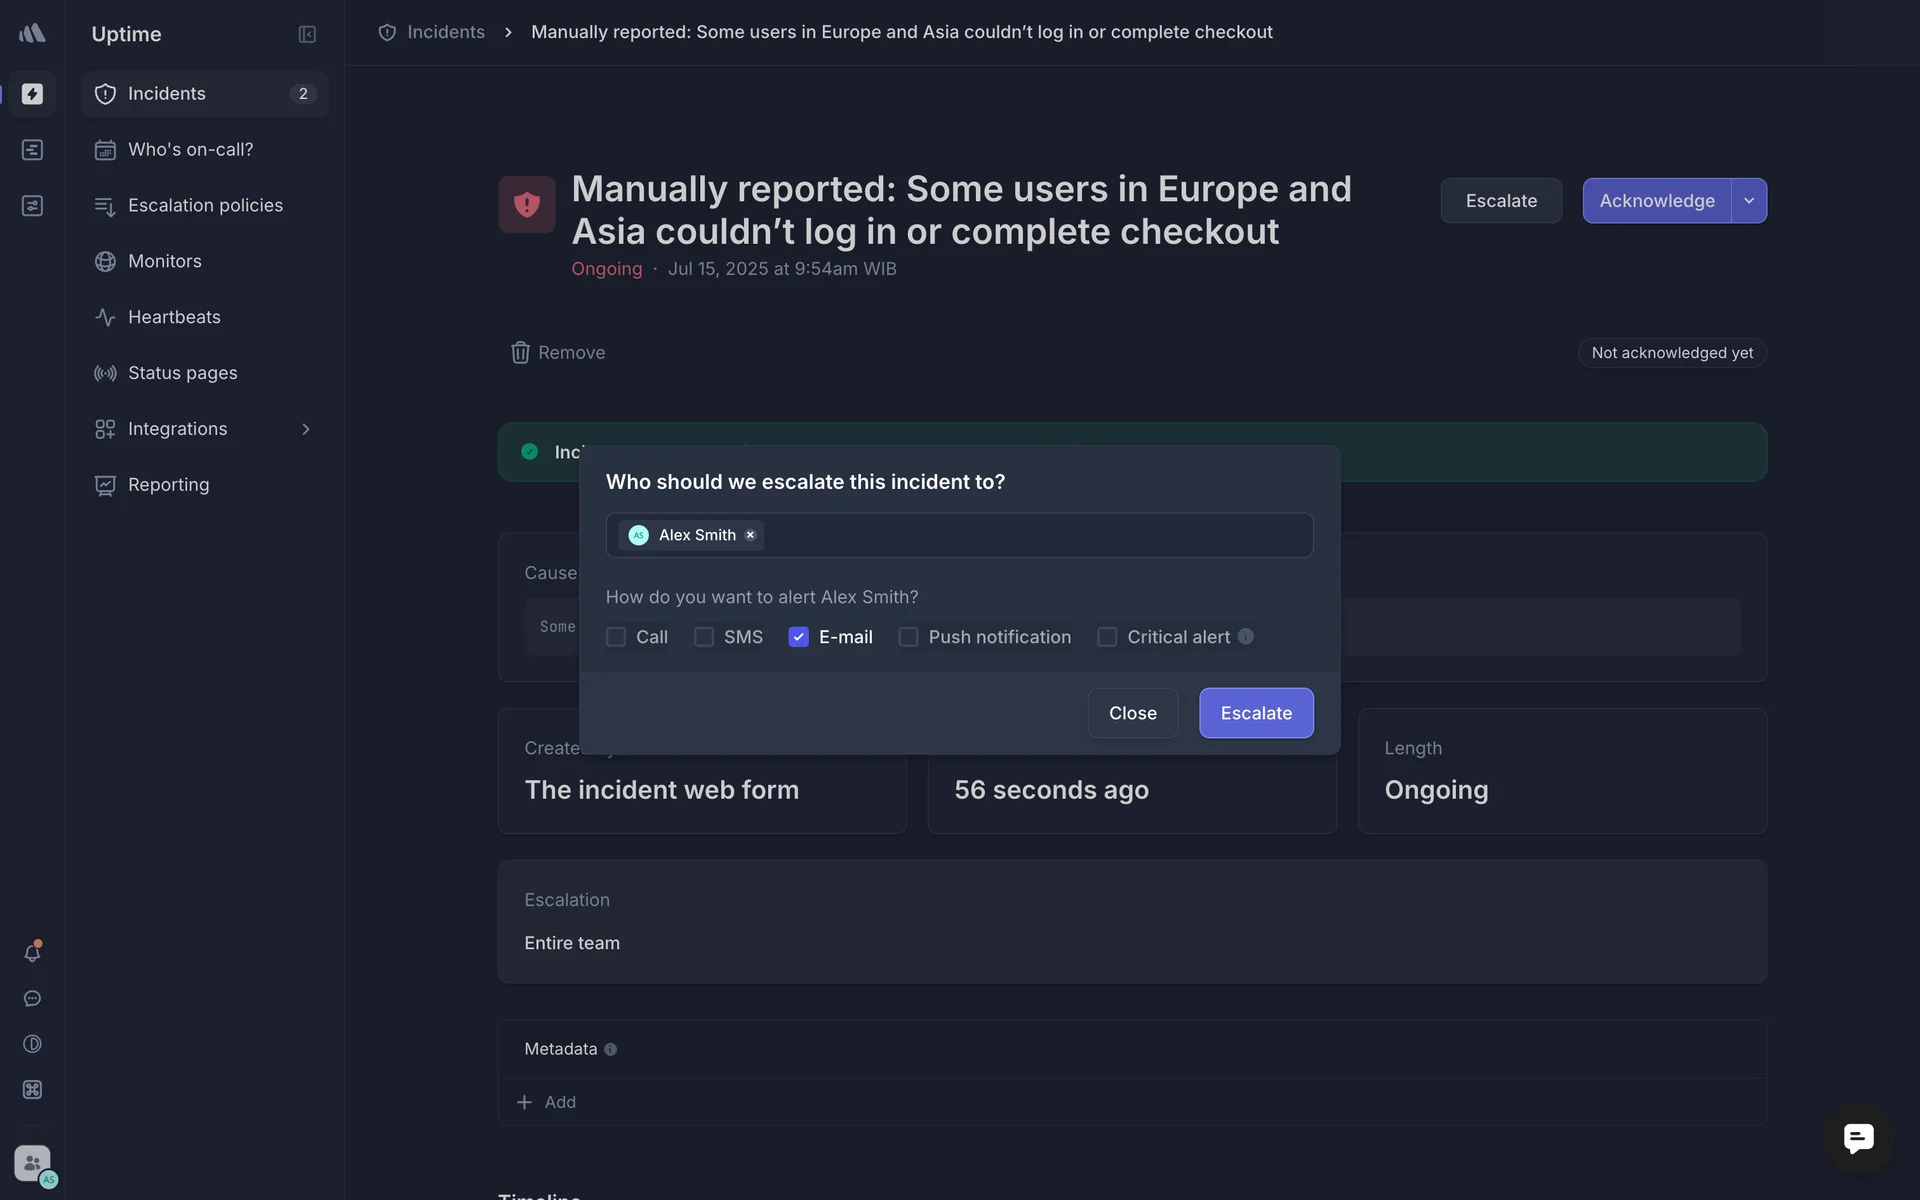Image resolution: width=1920 pixels, height=1200 pixels.
Task: Remove Alex Smith from escalation recipients
Action: coord(750,535)
